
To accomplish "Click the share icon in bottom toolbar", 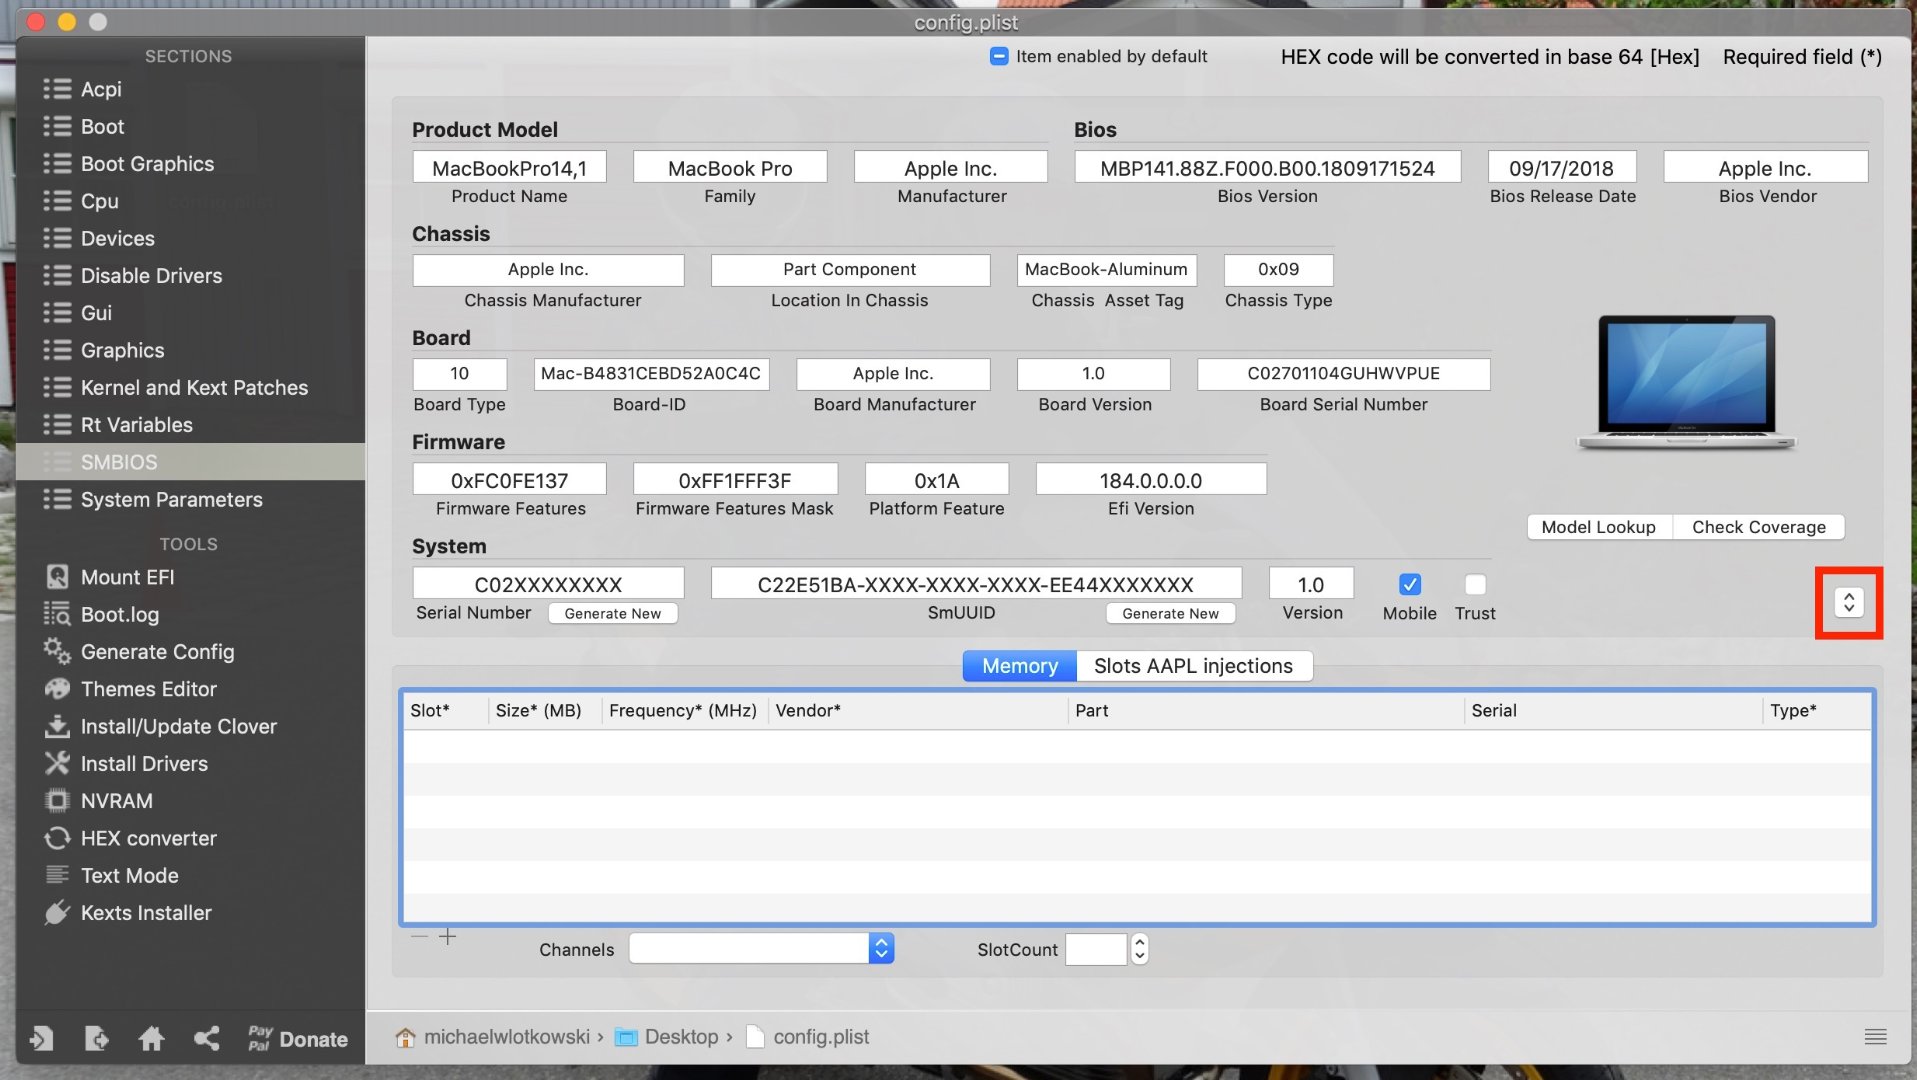I will [x=206, y=1039].
